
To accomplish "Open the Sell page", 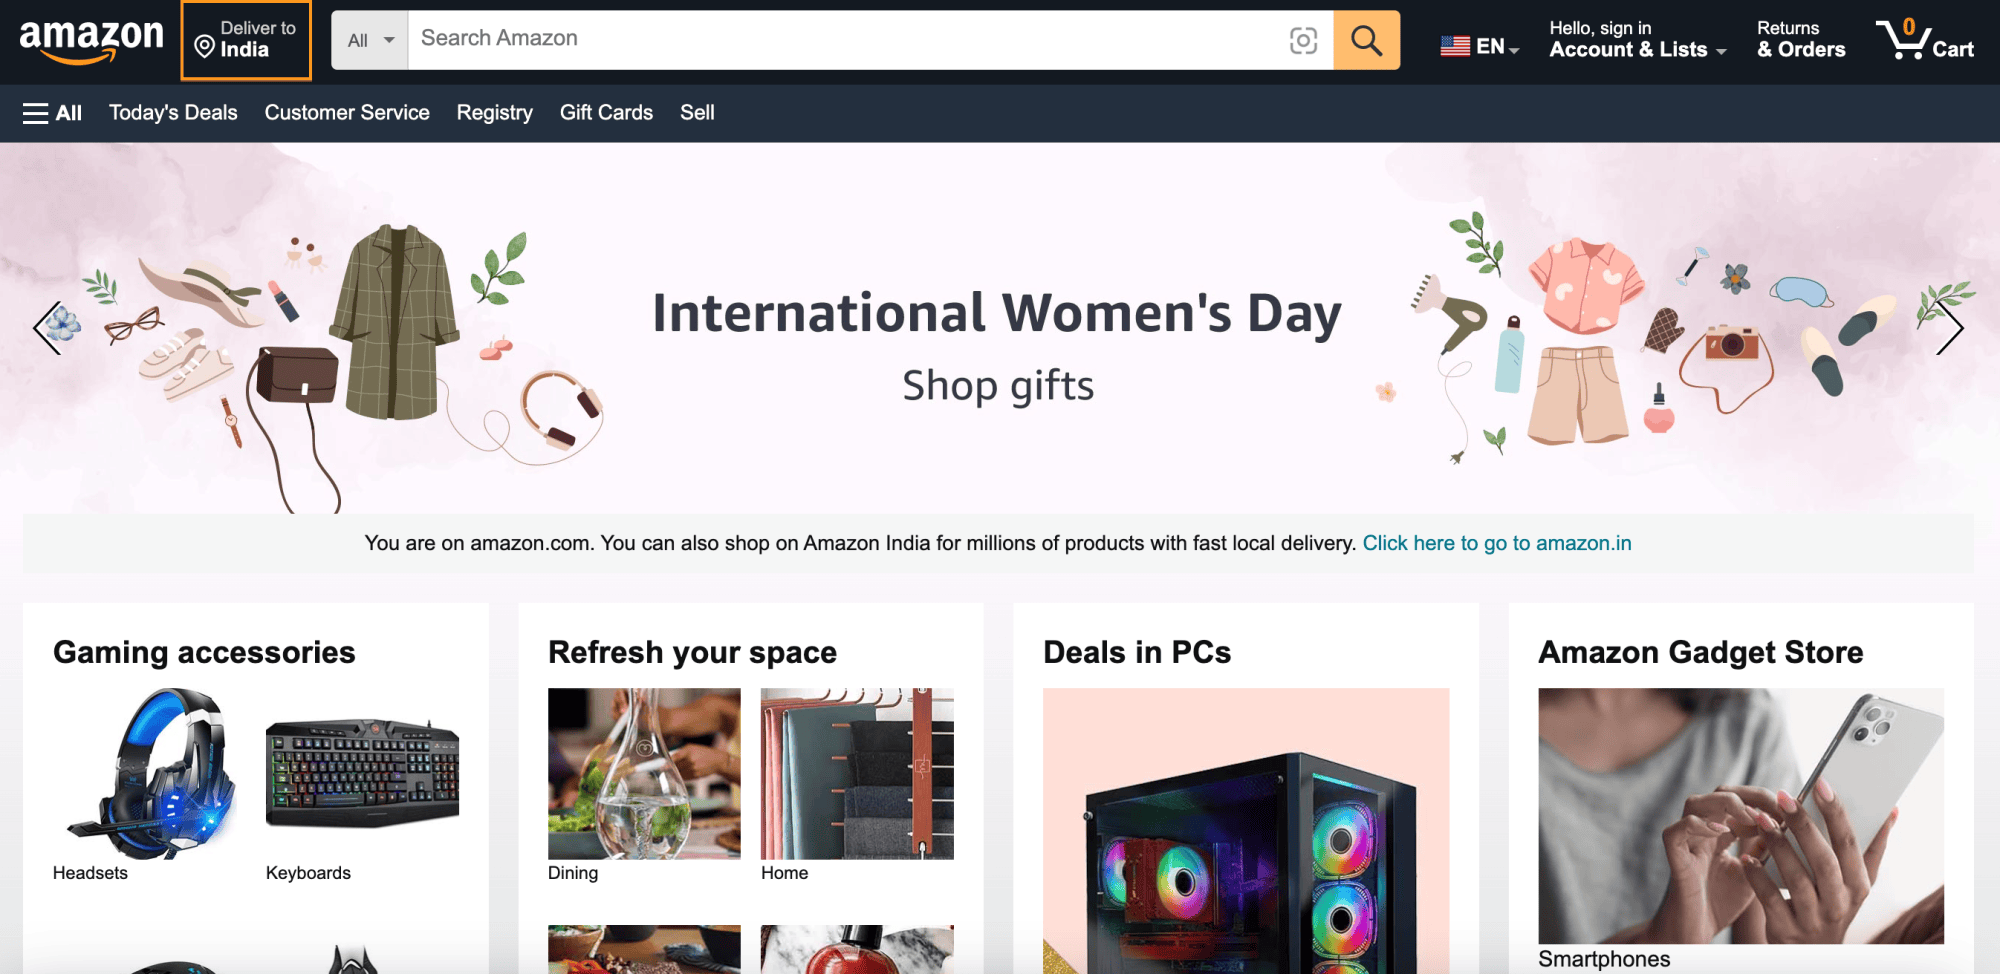I will [x=697, y=113].
